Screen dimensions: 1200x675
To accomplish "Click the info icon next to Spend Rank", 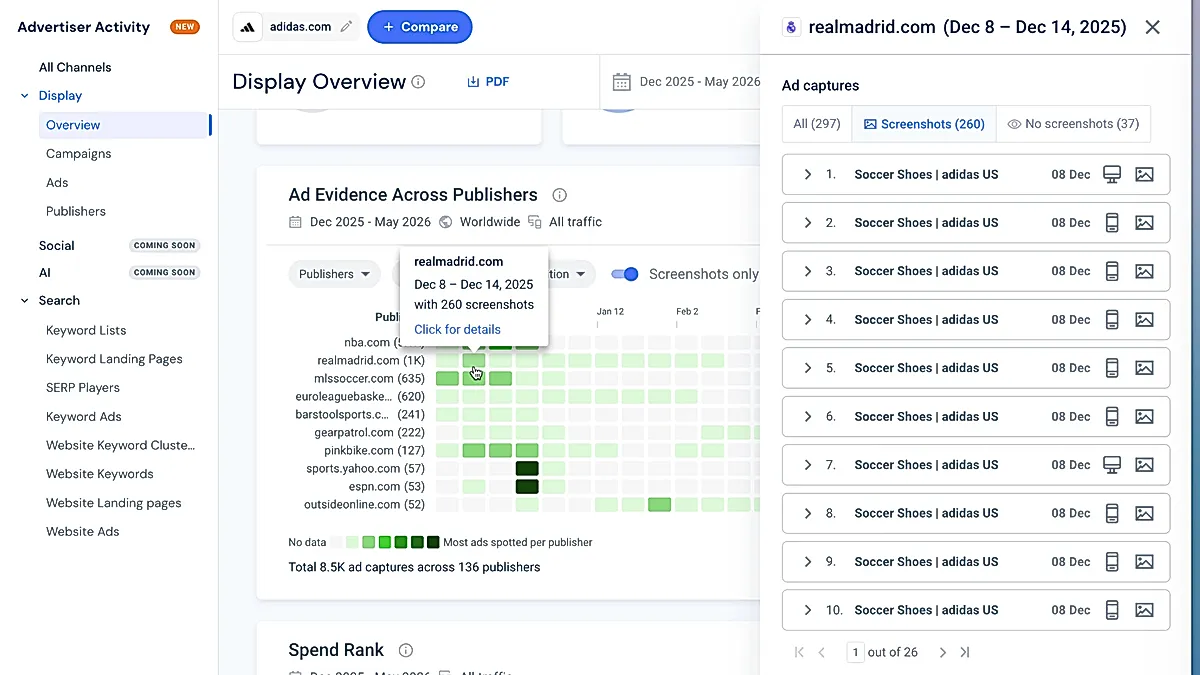I will pyautogui.click(x=406, y=650).
